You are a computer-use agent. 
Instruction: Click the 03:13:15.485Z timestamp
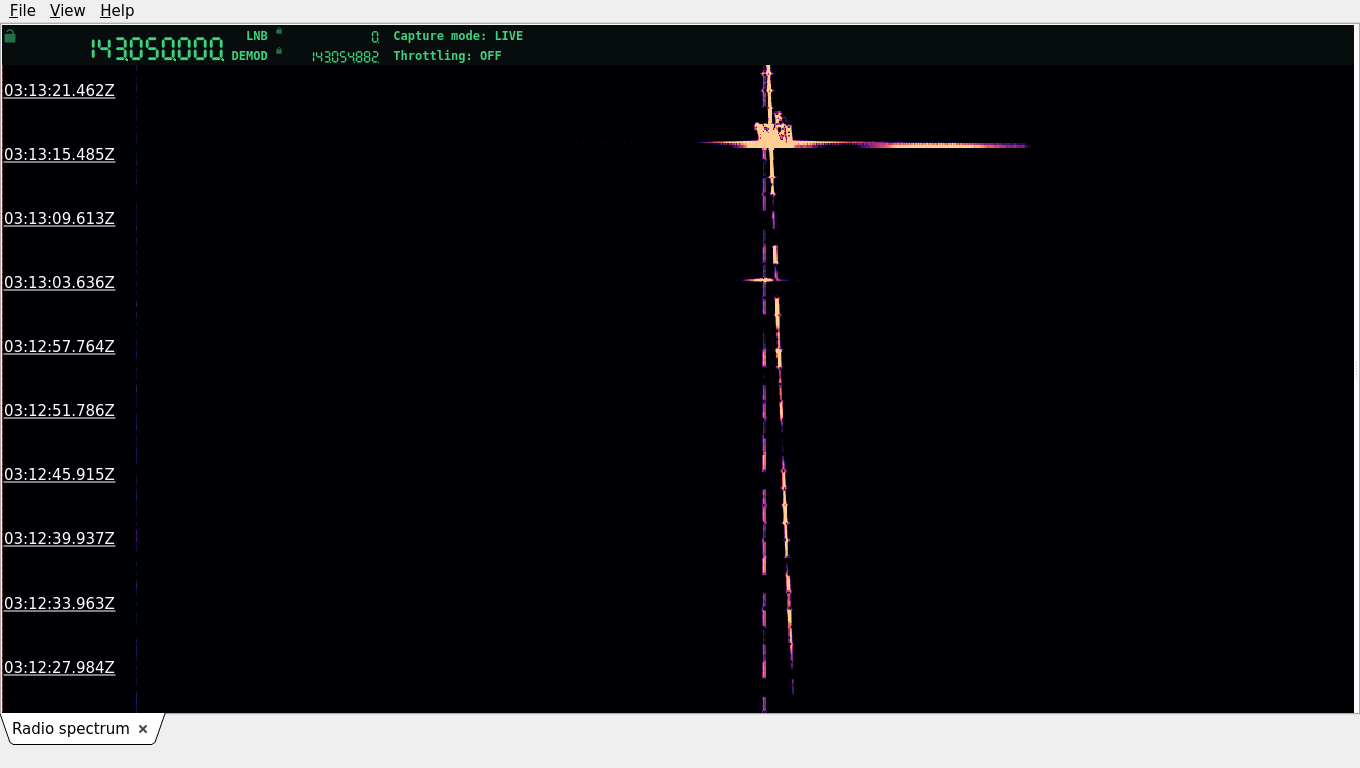coord(59,154)
